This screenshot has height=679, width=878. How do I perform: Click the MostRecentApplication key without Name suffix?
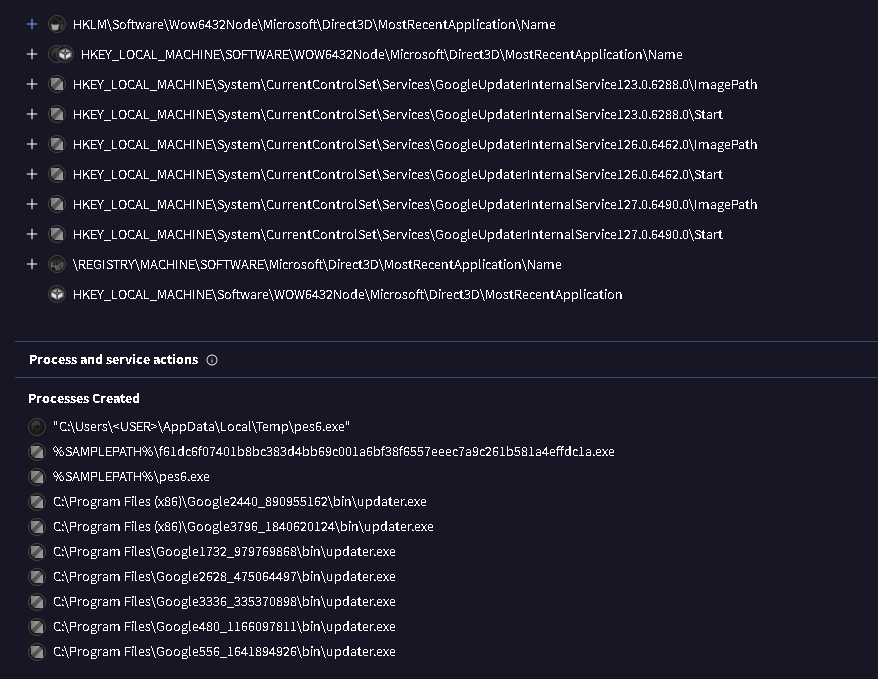347,295
